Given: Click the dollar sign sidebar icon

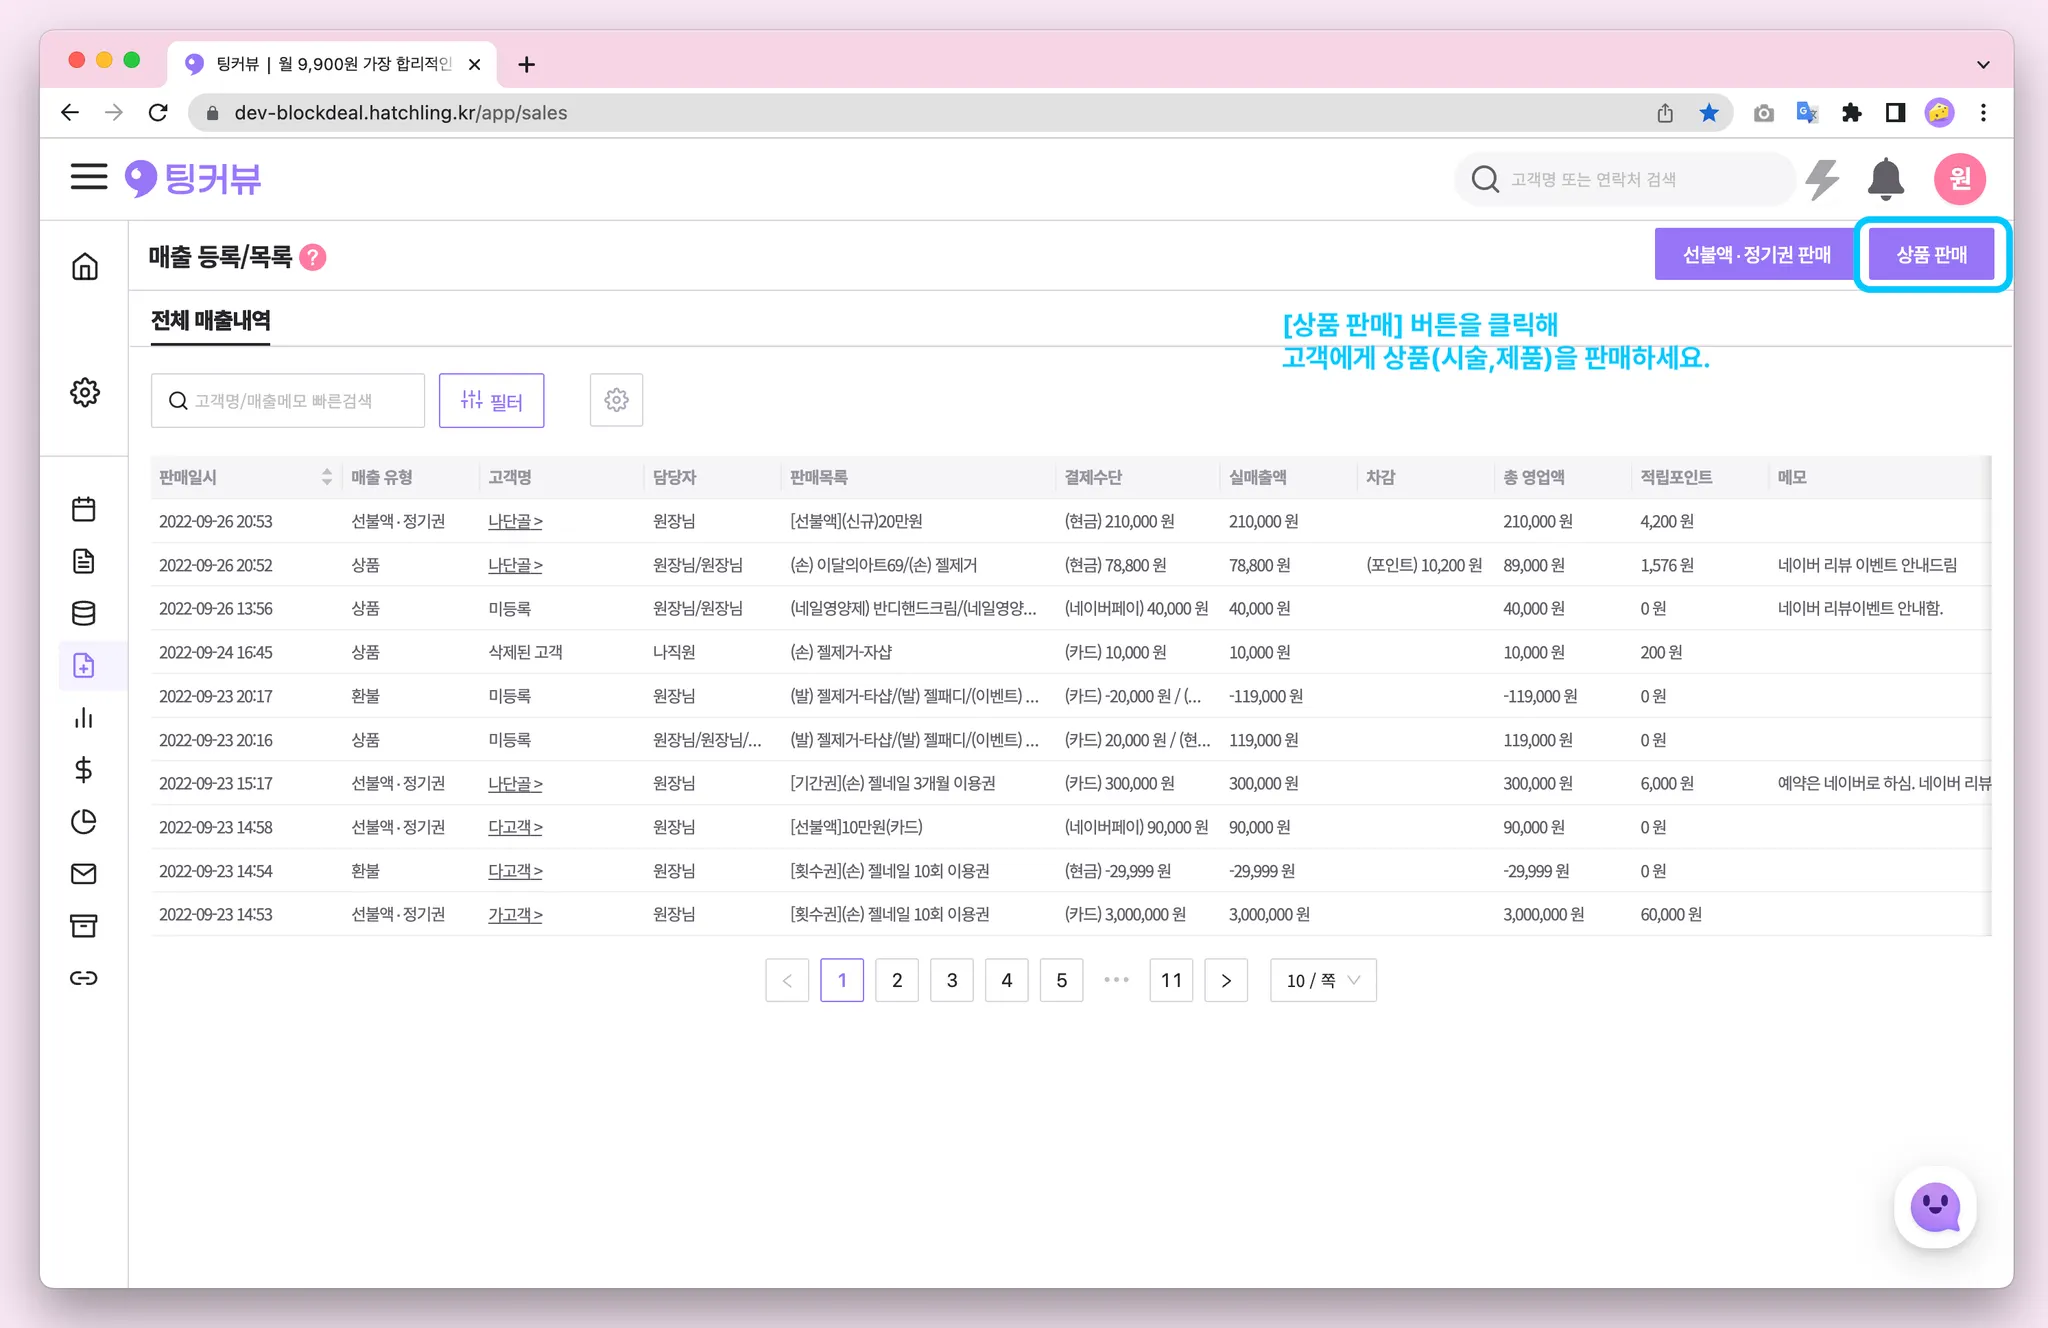Looking at the screenshot, I should coord(84,769).
